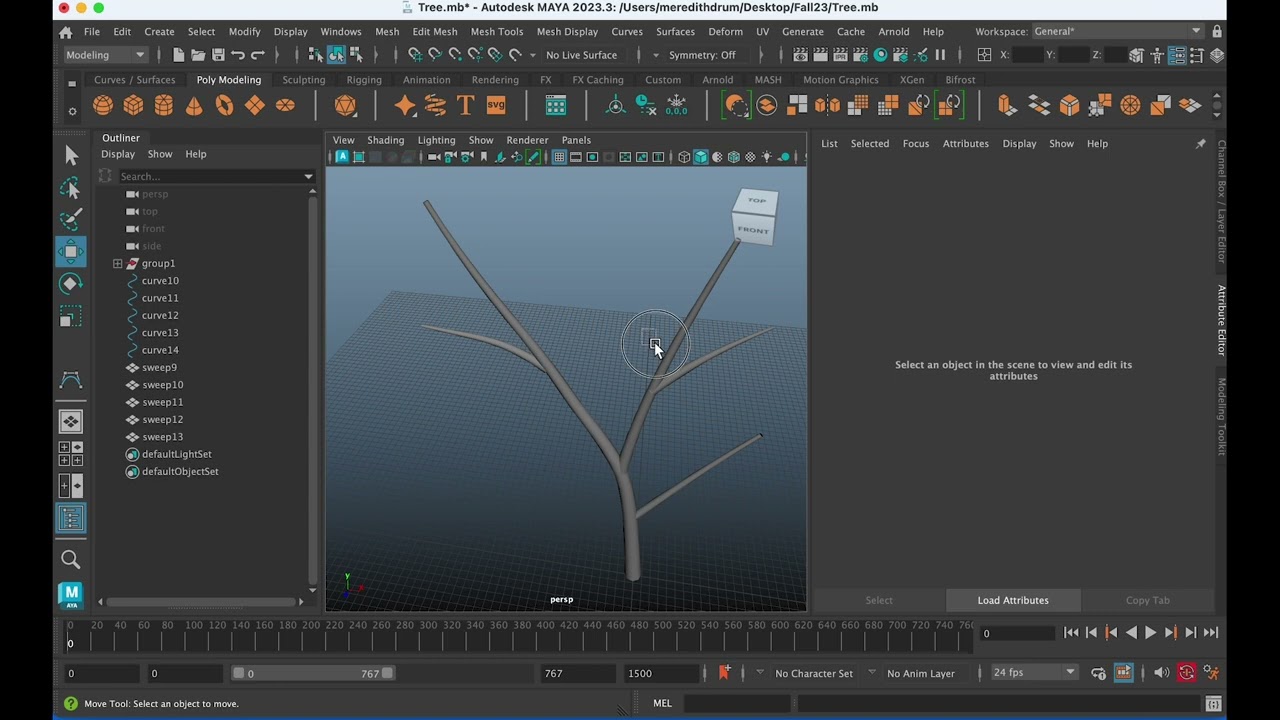The width and height of the screenshot is (1280, 720).
Task: Create a polygon cube from the shelf
Action: (x=133, y=105)
